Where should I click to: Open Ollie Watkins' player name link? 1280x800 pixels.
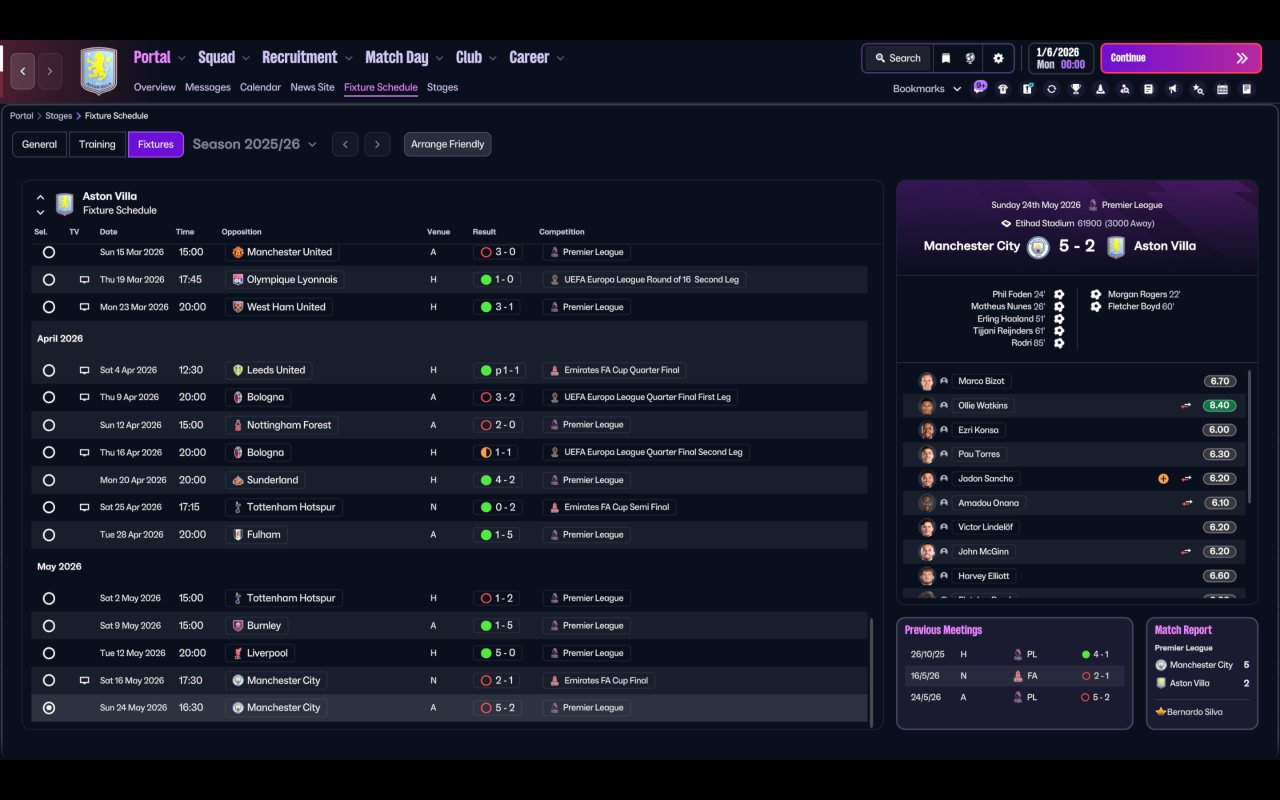click(983, 406)
